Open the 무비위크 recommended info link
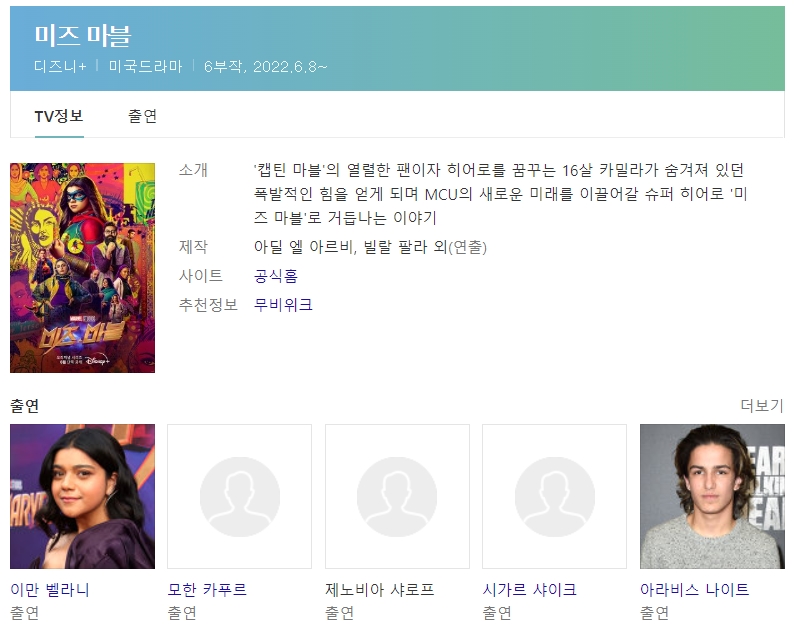This screenshot has width=794, height=638. [x=283, y=305]
